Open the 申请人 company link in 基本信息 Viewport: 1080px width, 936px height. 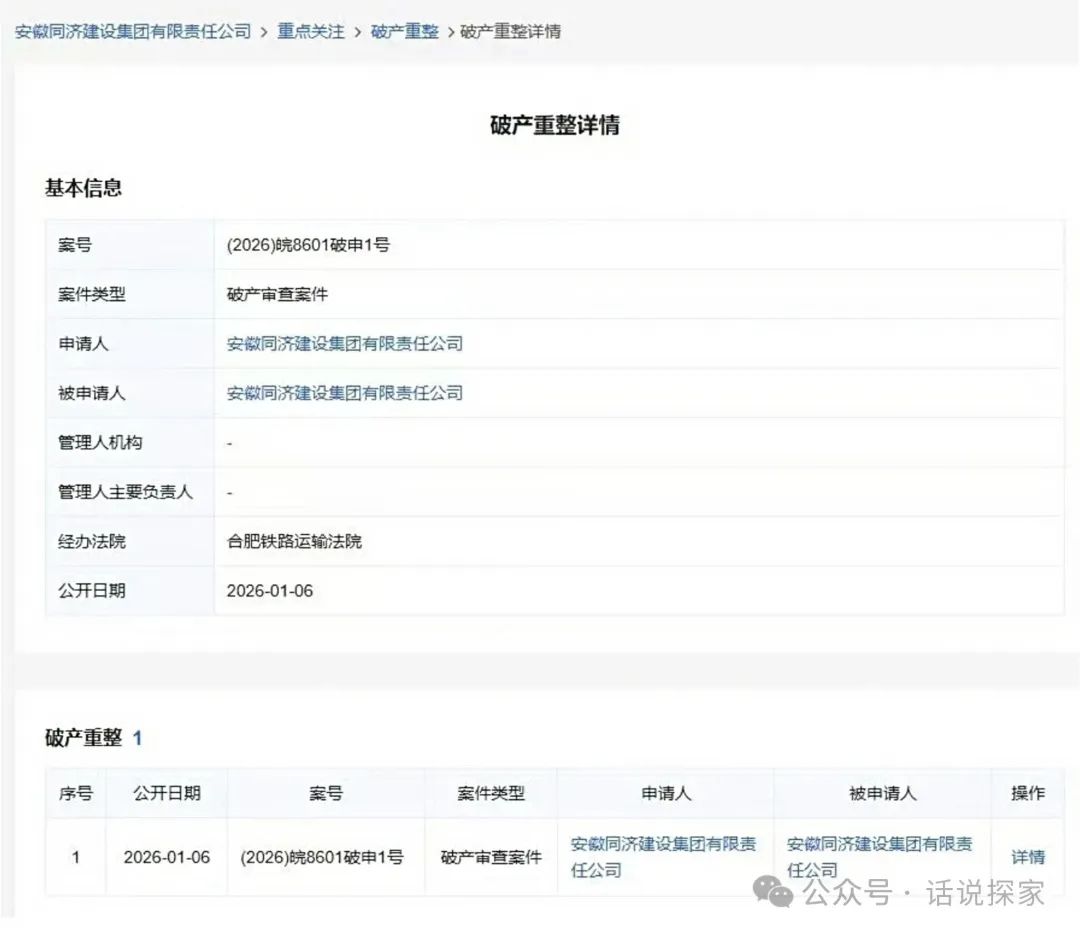pyautogui.click(x=344, y=344)
